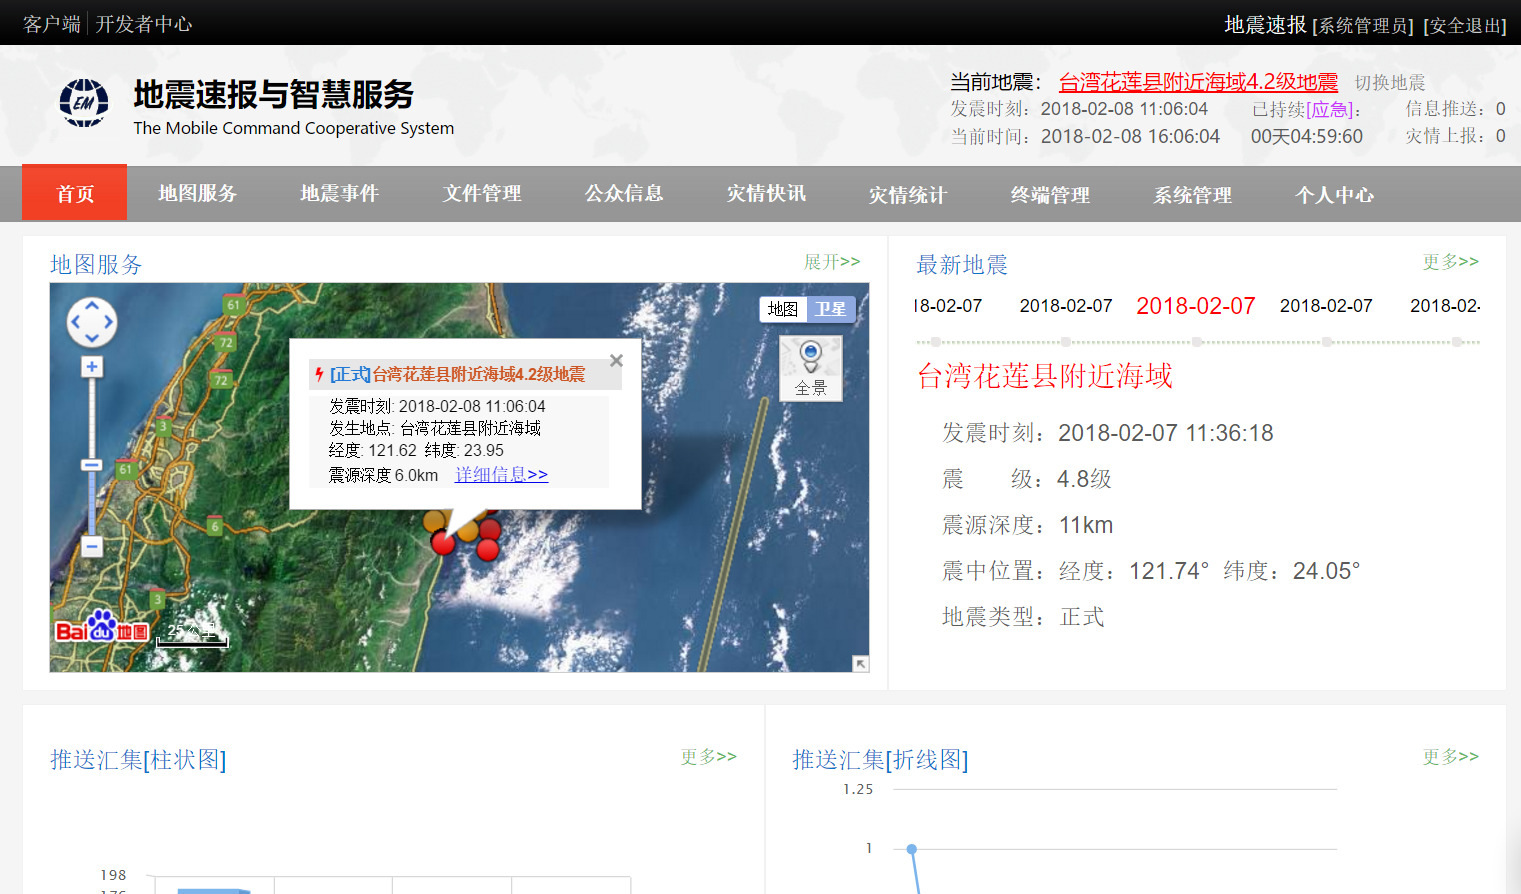Open the 详细信息>> link in the popup
The width and height of the screenshot is (1521, 894).
pos(501,475)
